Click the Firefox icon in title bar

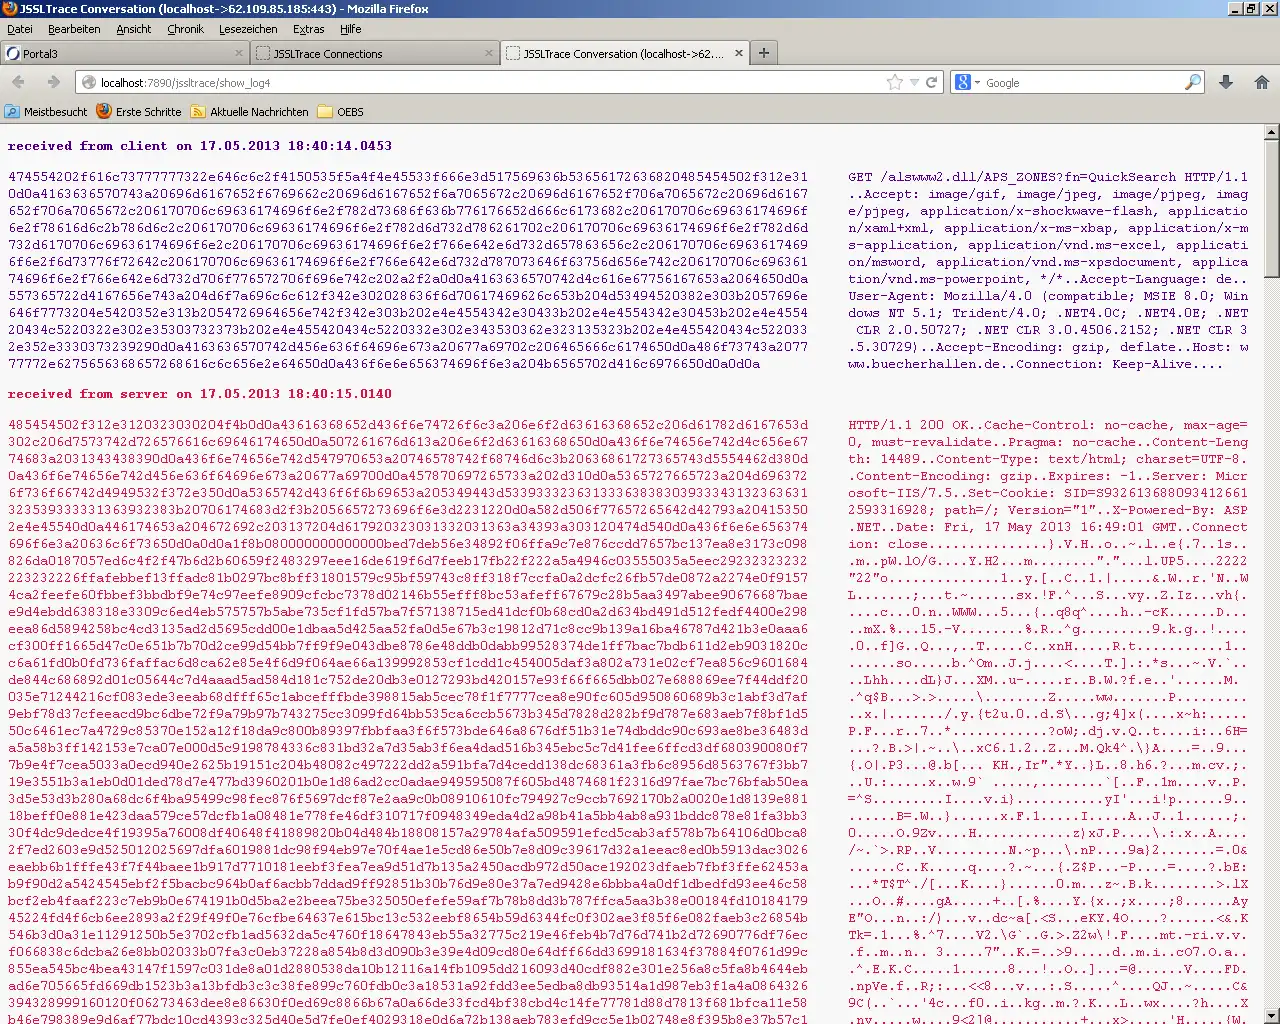pyautogui.click(x=9, y=9)
